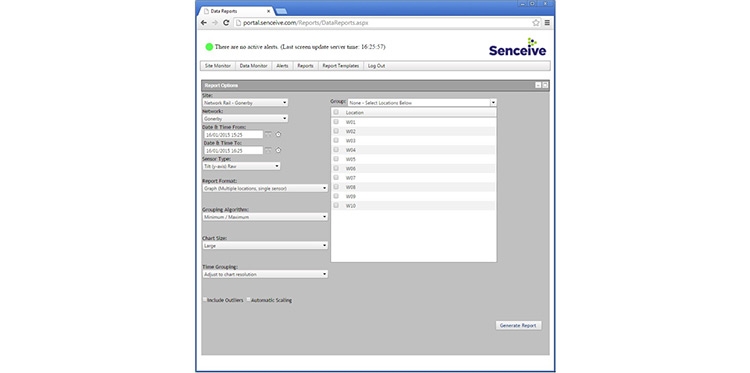Click Log Out in navigation bar
This screenshot has width=750, height=373.
tap(376, 66)
